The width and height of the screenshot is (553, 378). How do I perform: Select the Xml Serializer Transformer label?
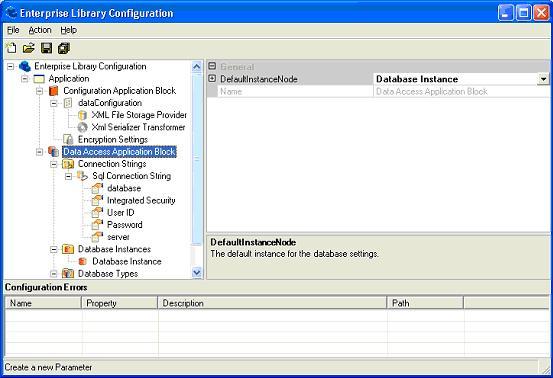(138, 127)
